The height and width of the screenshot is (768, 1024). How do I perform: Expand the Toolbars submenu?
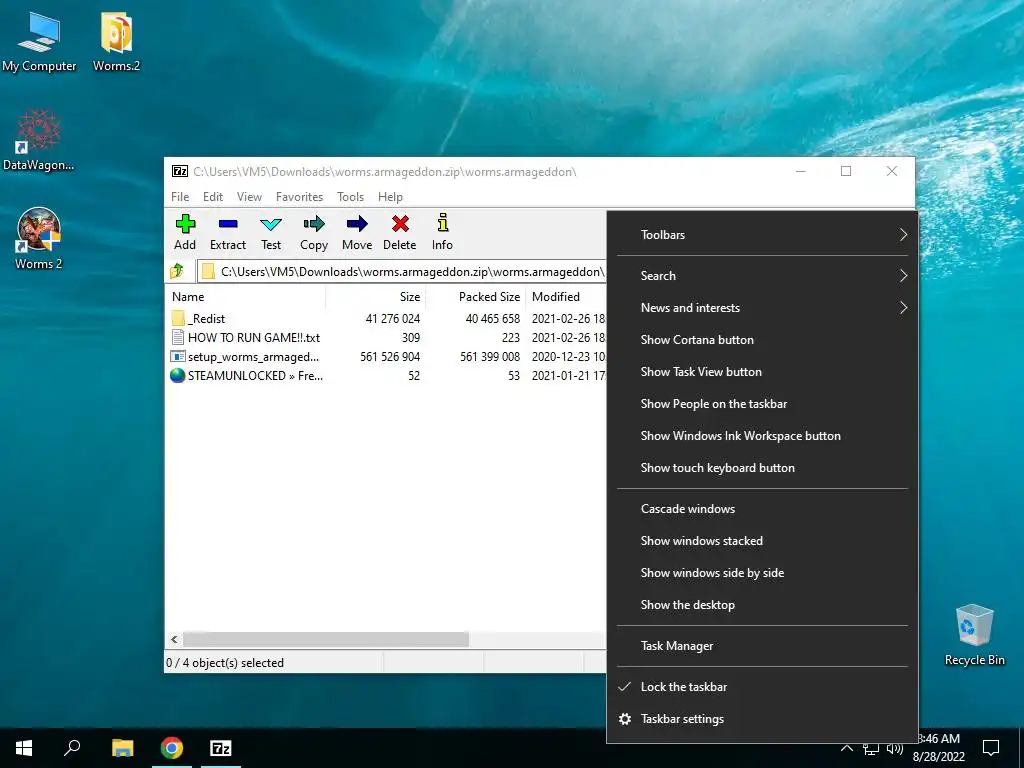(x=762, y=234)
